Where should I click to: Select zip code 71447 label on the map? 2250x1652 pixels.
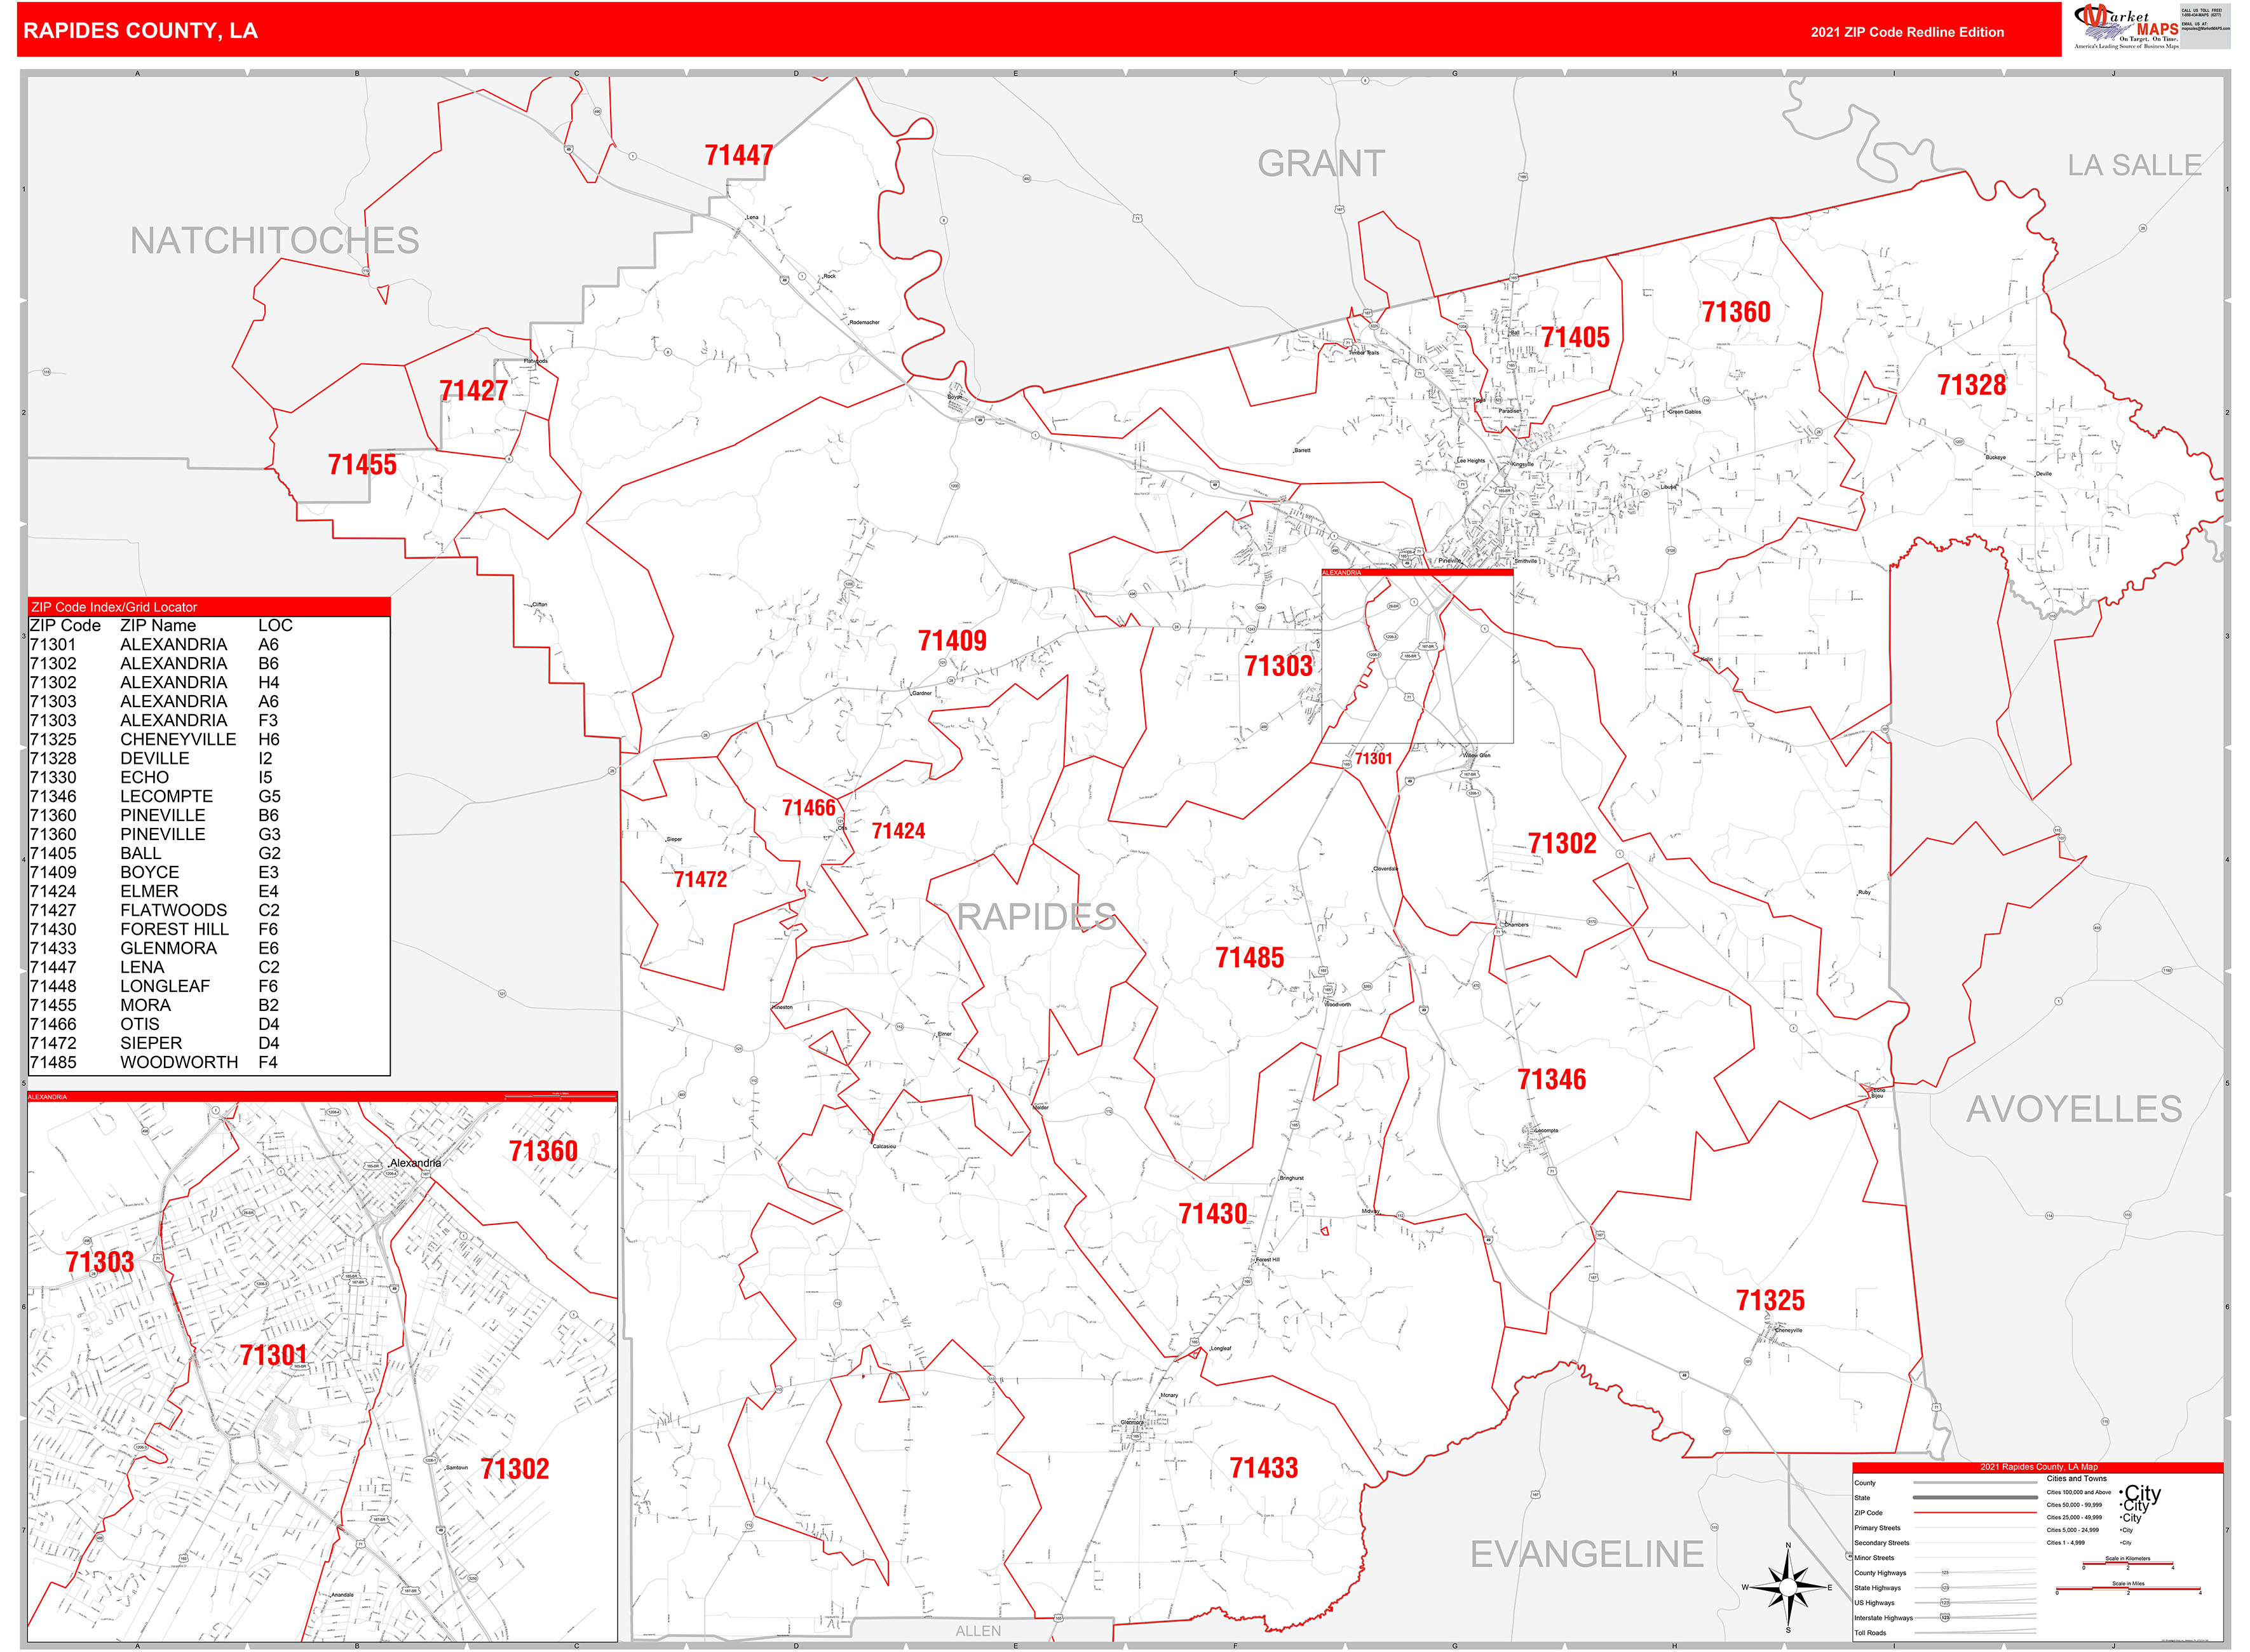click(738, 154)
